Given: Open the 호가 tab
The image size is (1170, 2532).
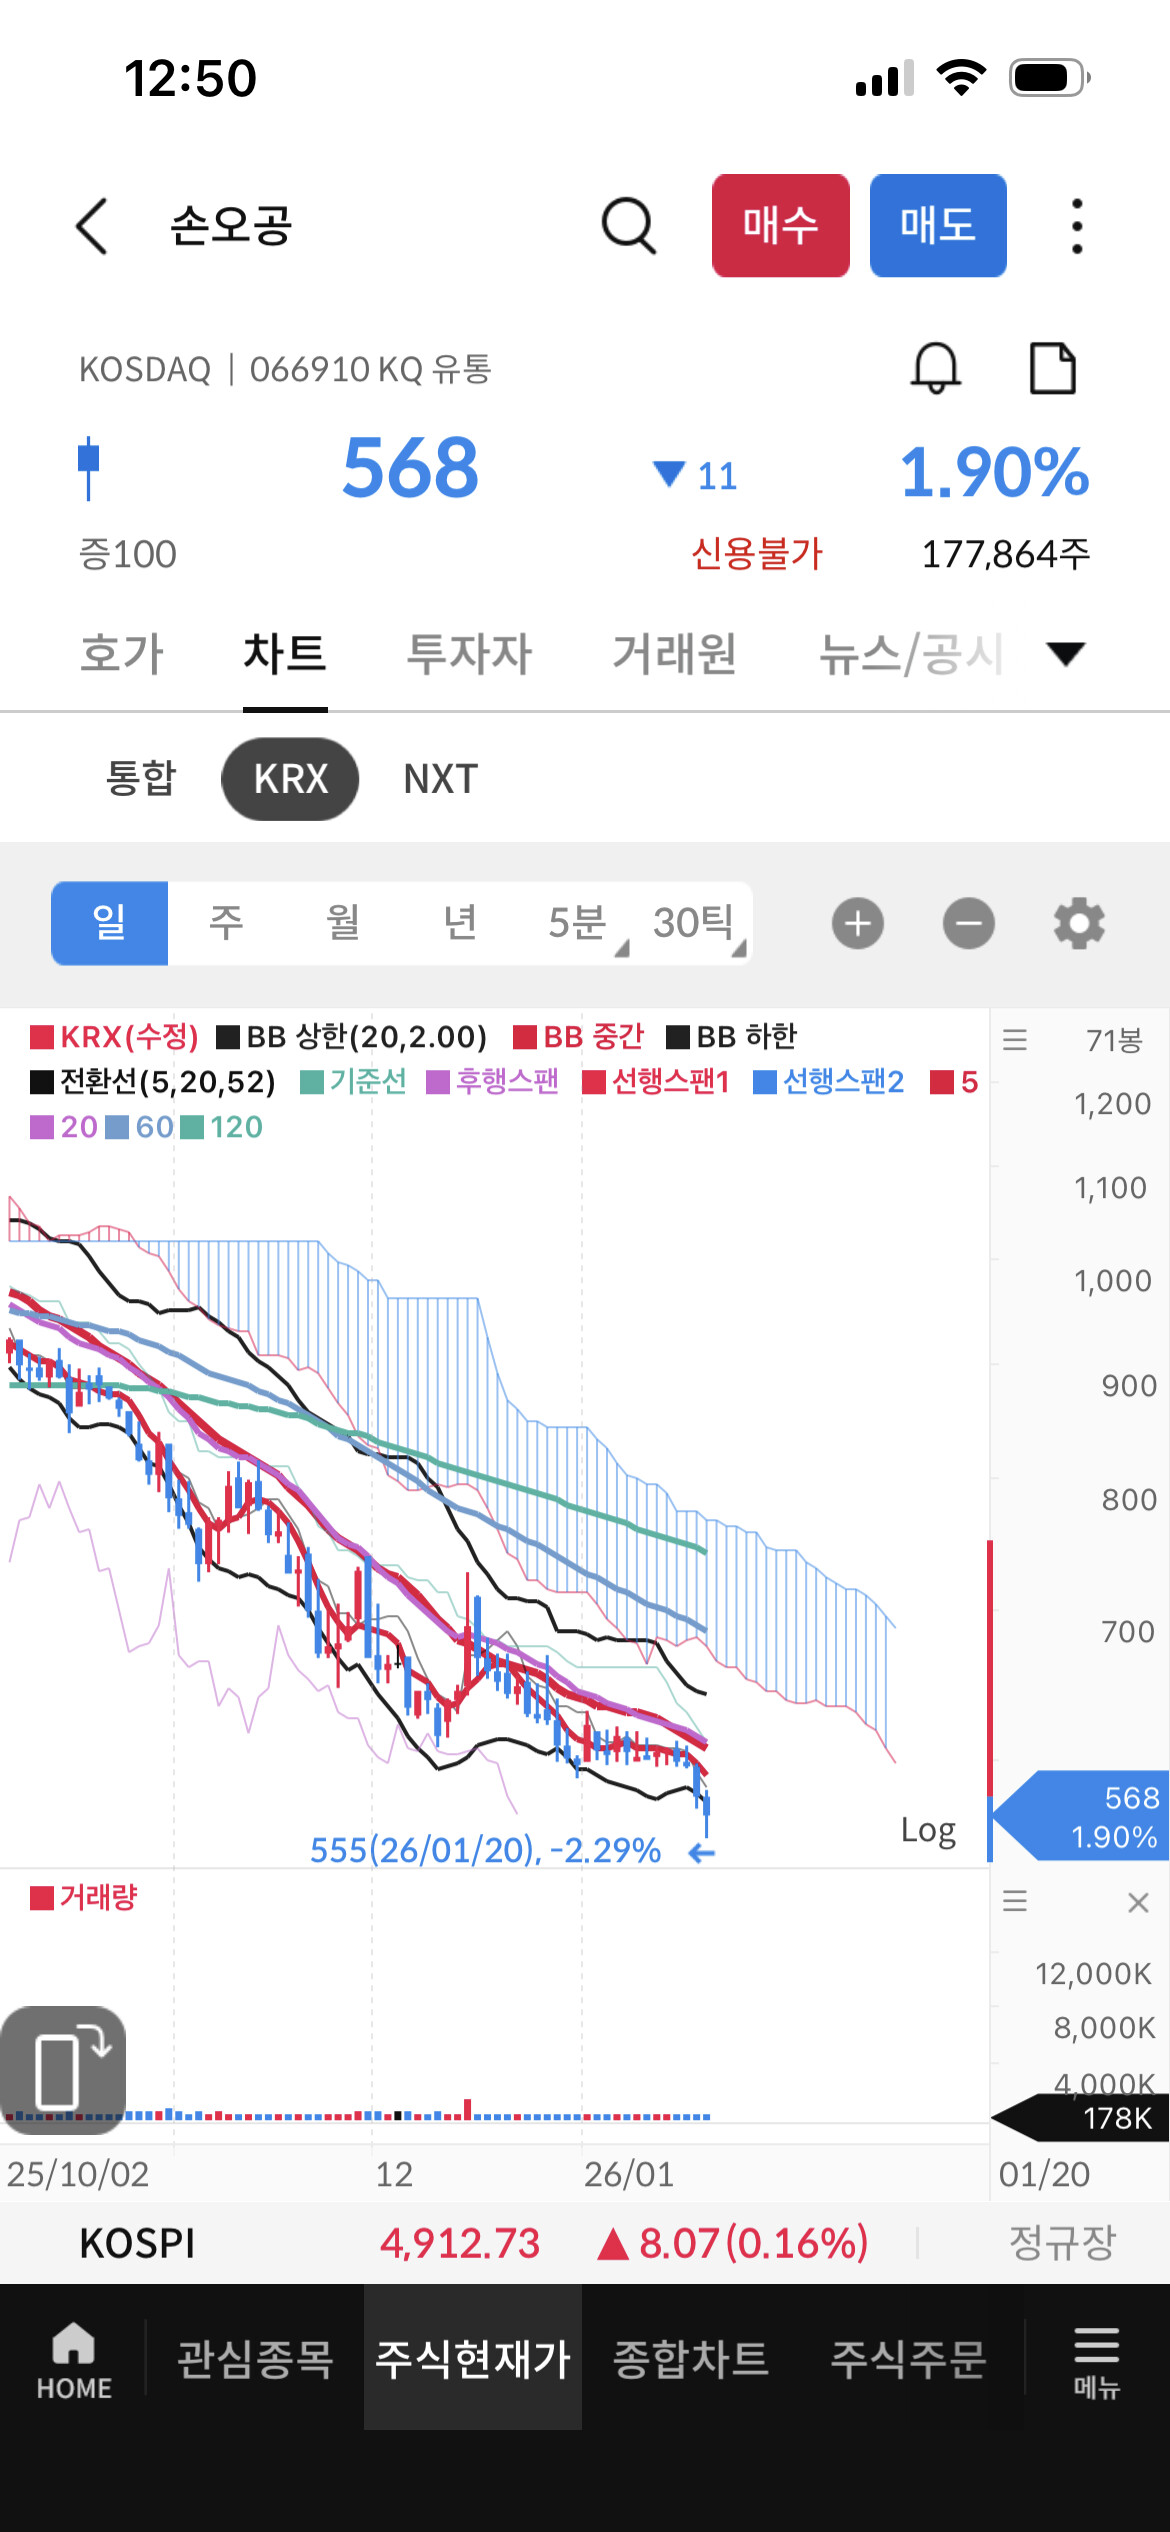Looking at the screenshot, I should click(122, 654).
